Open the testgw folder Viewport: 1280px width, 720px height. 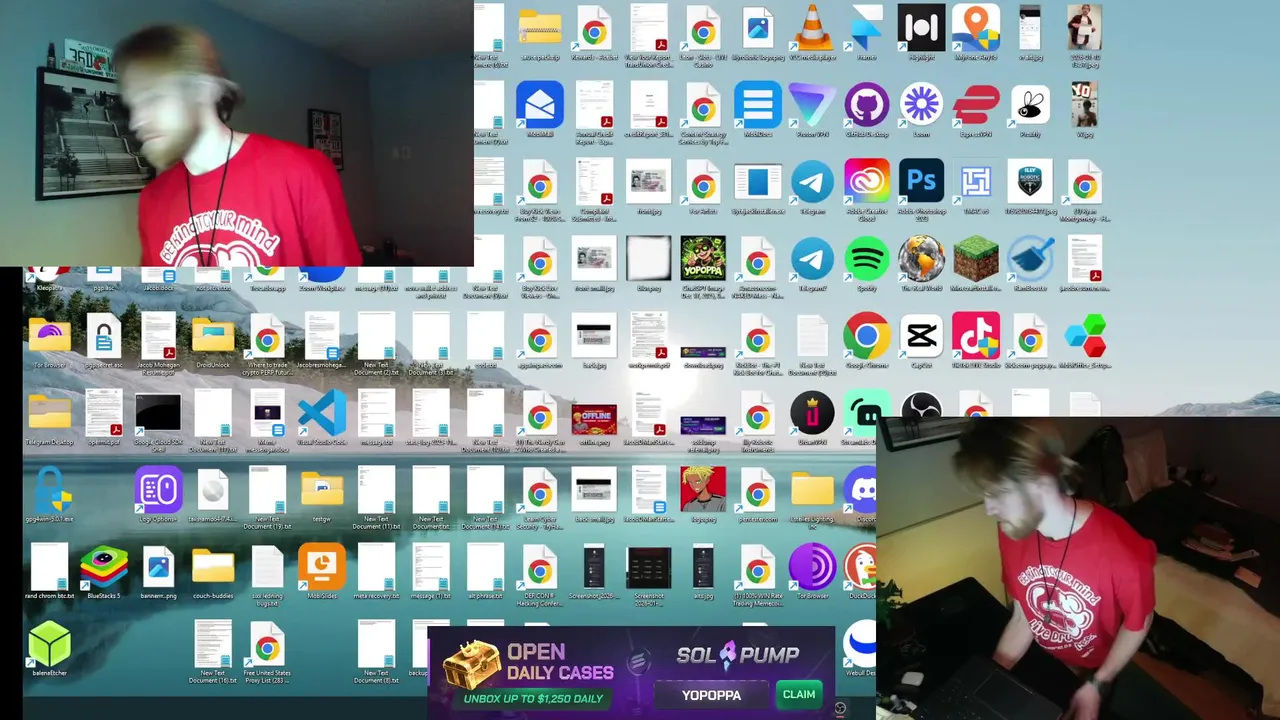pyautogui.click(x=322, y=492)
